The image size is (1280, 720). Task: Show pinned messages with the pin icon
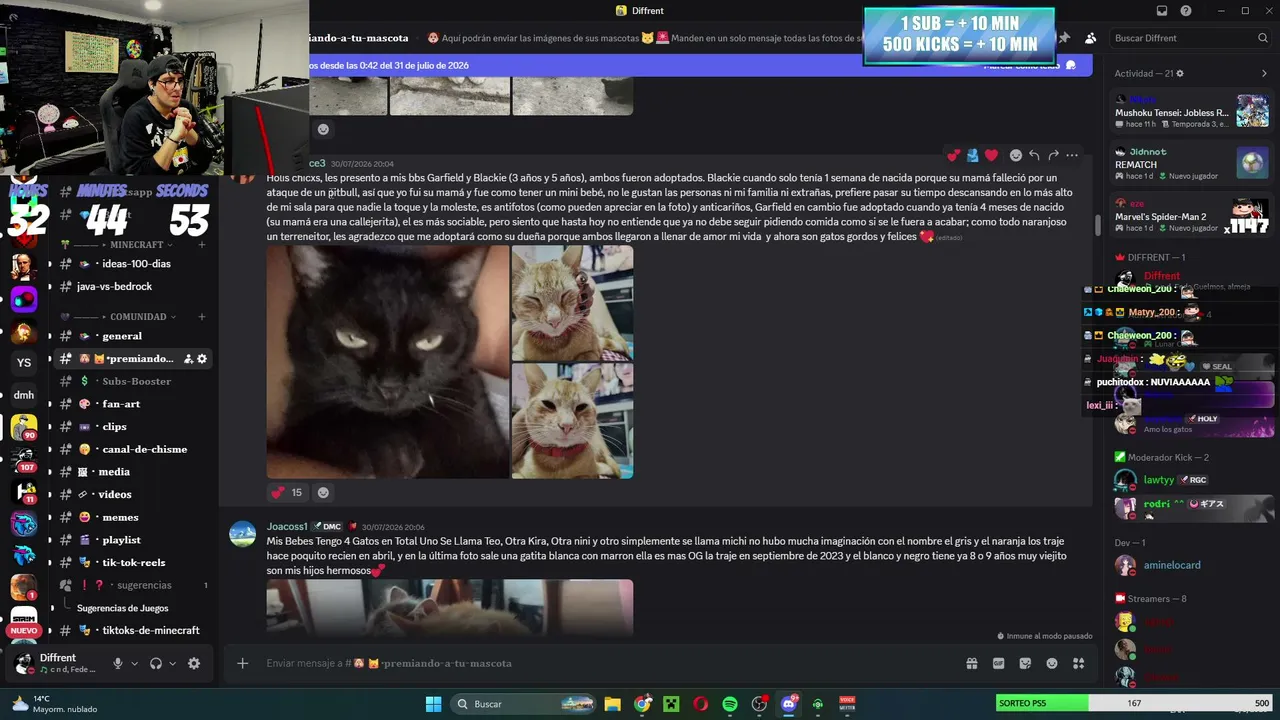point(1064,38)
